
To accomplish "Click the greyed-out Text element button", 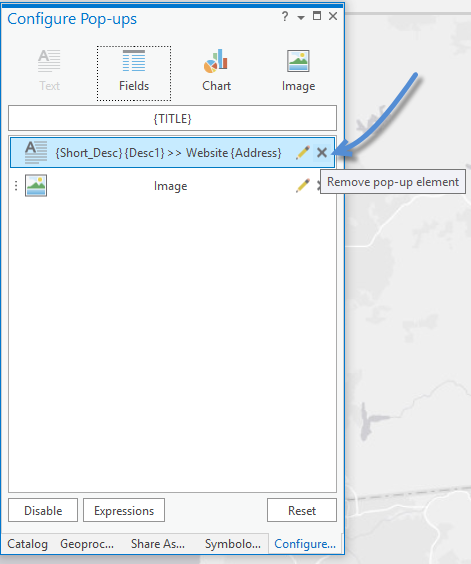I will click(49, 71).
